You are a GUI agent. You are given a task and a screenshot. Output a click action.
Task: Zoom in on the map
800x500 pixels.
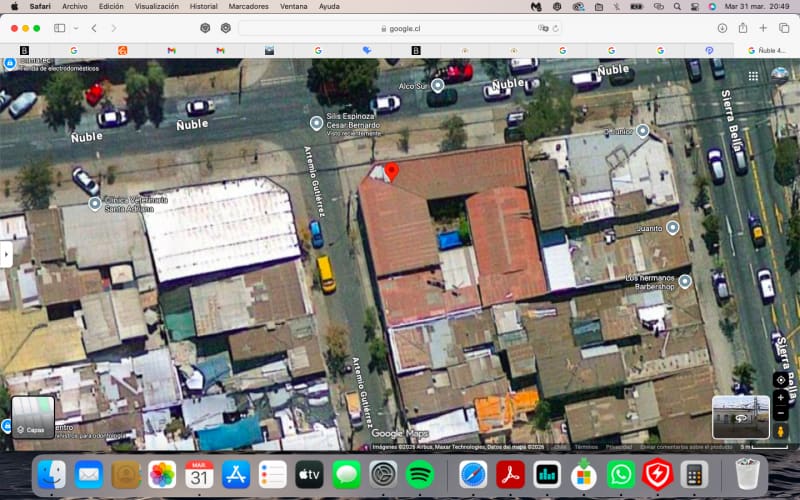(x=781, y=398)
